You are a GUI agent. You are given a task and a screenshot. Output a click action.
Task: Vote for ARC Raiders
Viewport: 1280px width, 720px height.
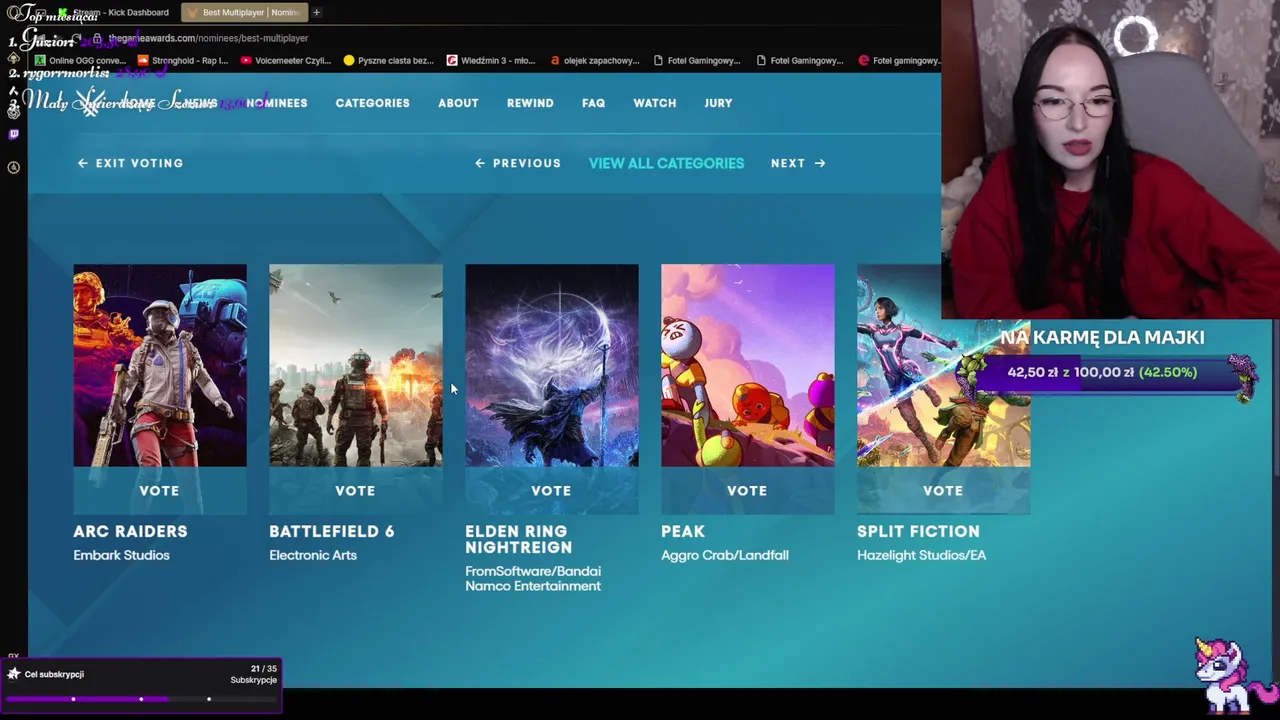pyautogui.click(x=160, y=491)
